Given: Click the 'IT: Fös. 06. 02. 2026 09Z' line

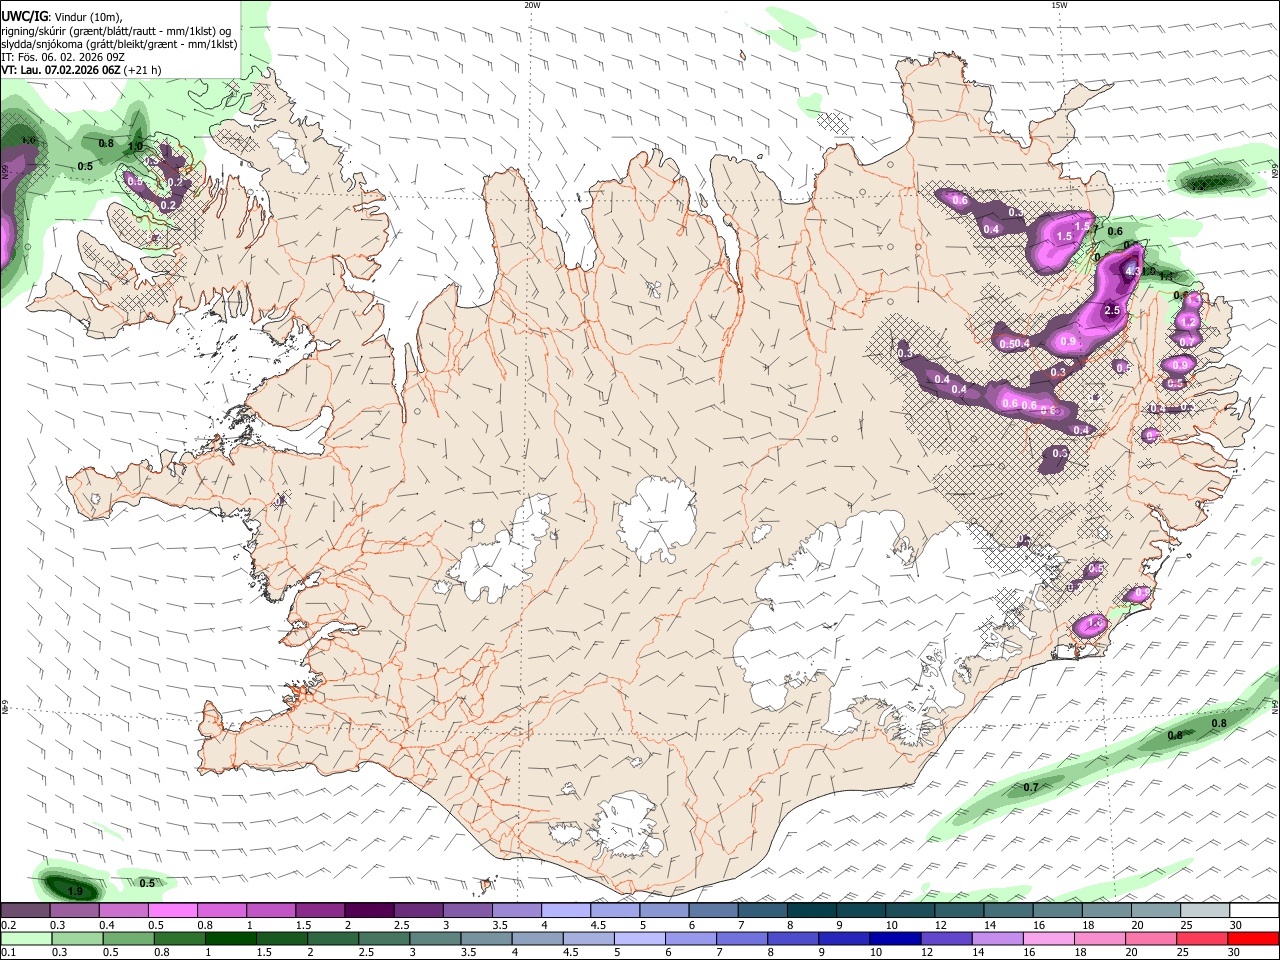Looking at the screenshot, I should tap(63, 57).
